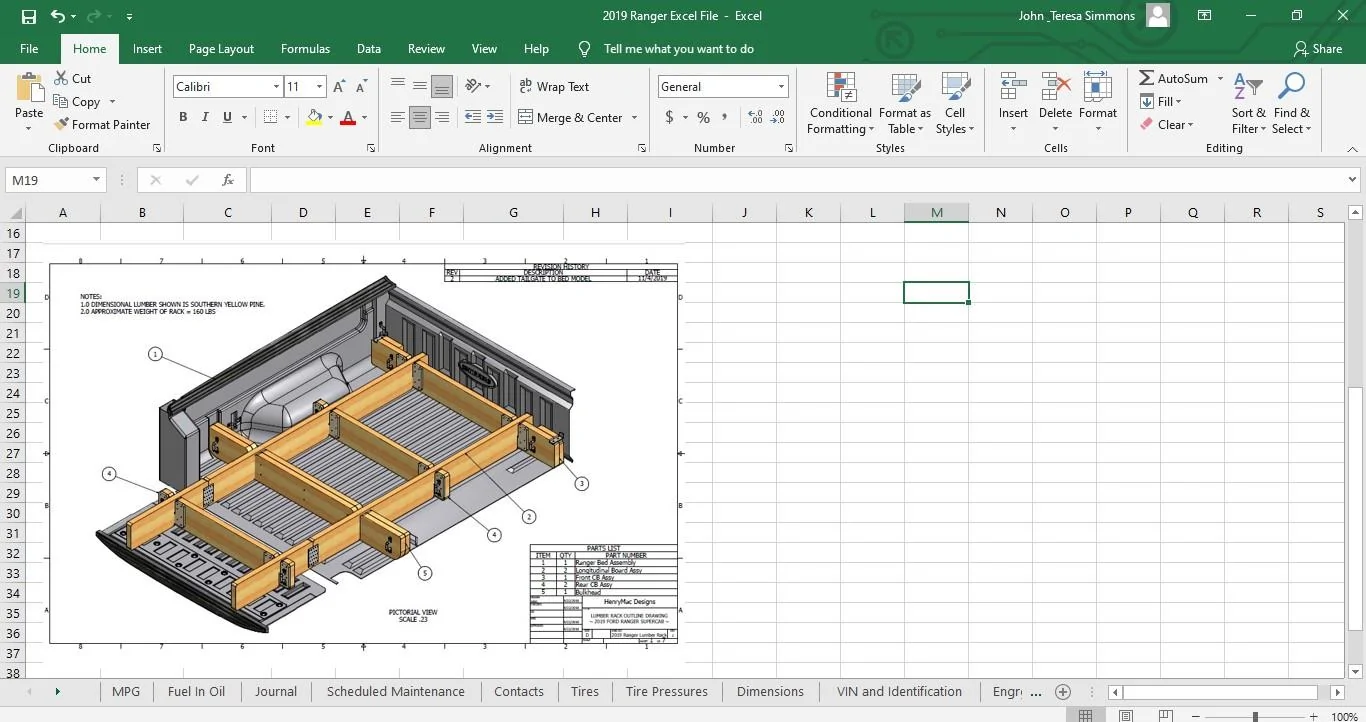Toggle Bold formatting
This screenshot has height=722, width=1366.
click(183, 117)
